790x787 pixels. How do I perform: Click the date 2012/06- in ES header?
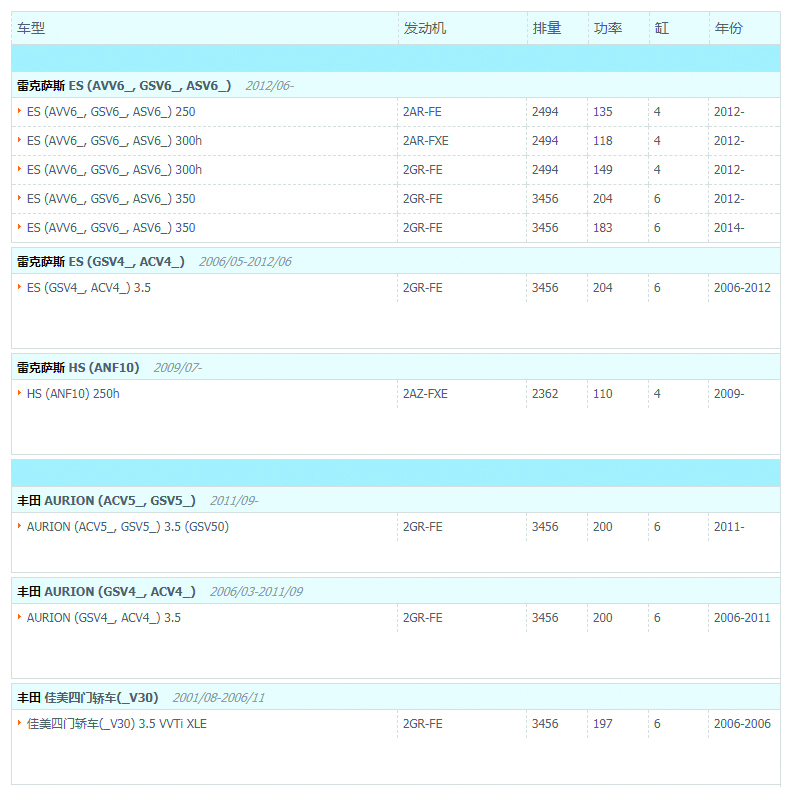pos(270,86)
